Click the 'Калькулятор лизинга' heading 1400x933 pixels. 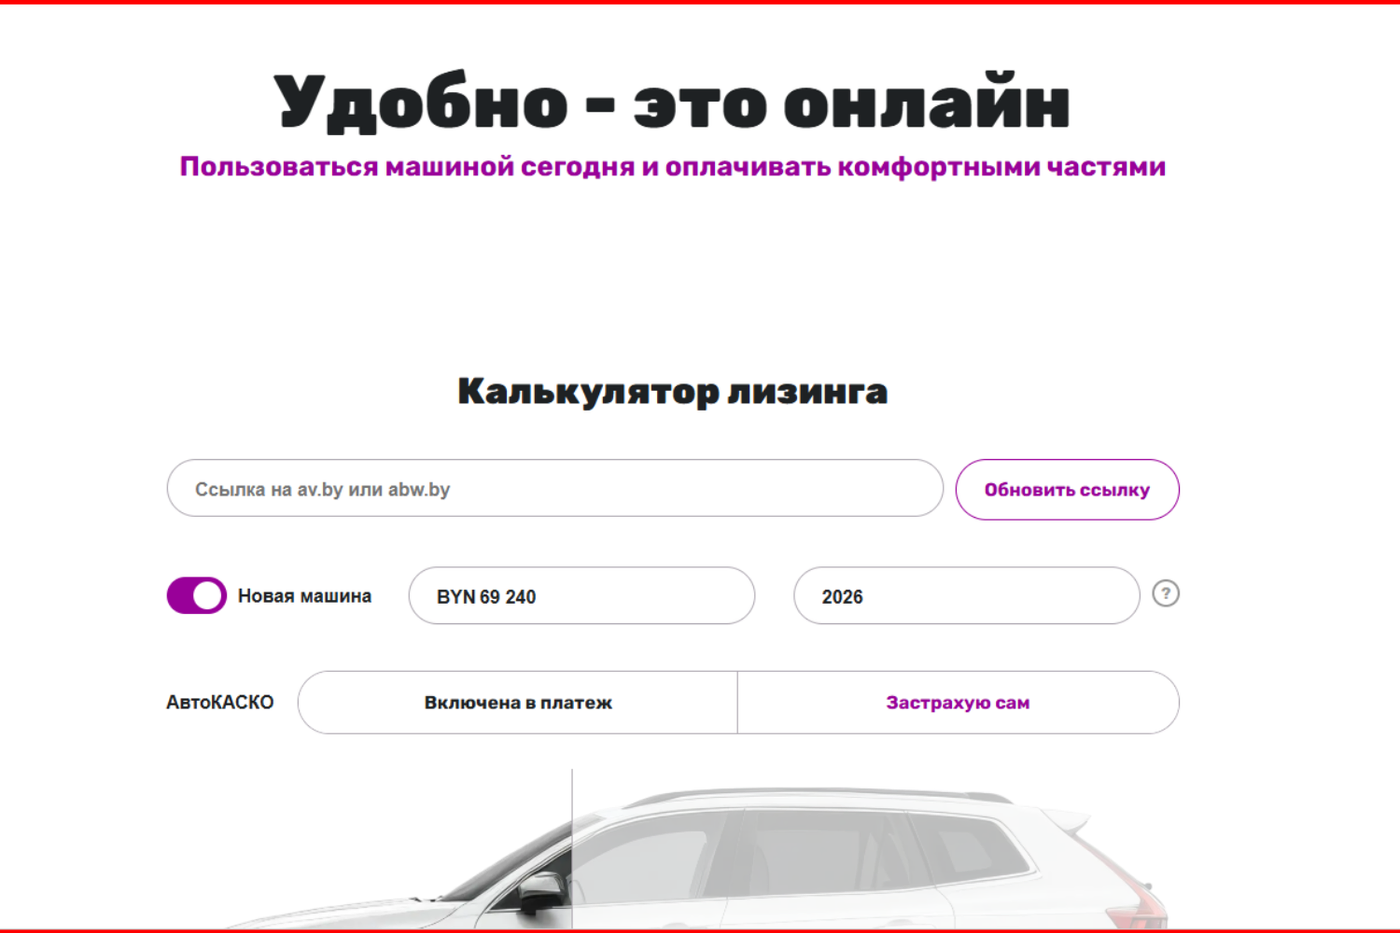(x=673, y=391)
